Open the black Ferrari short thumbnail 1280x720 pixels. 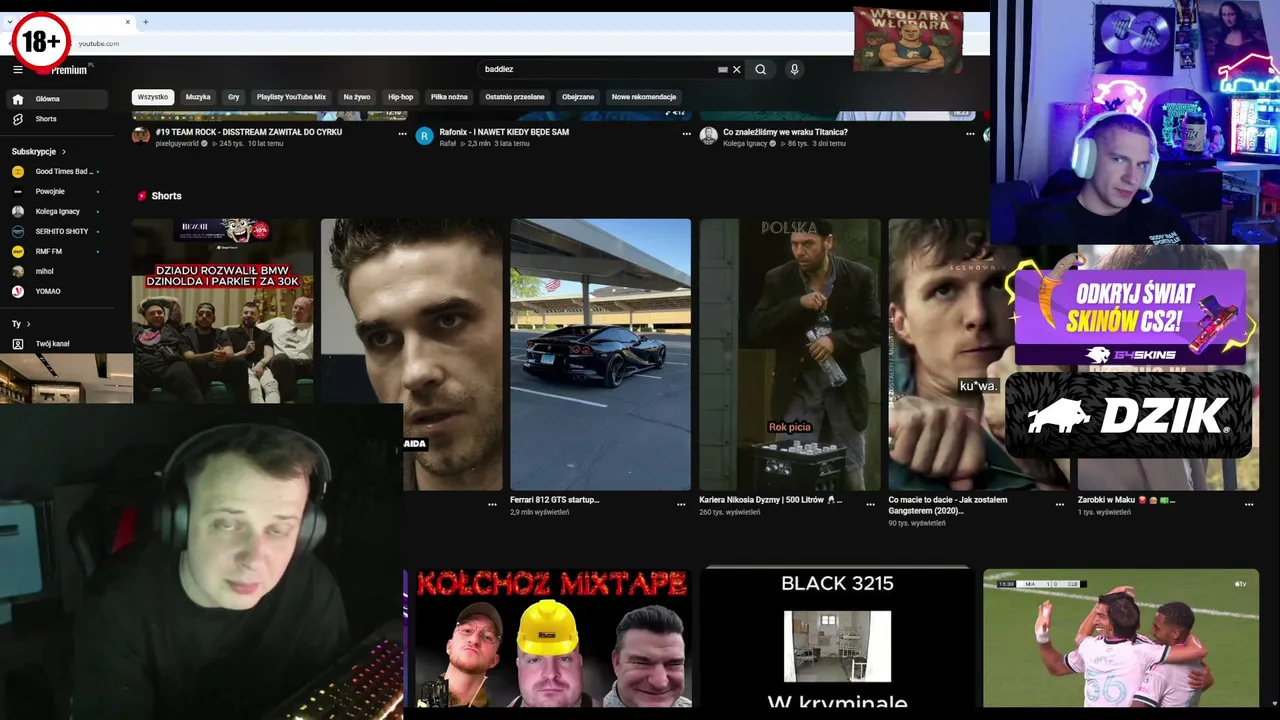coord(600,354)
